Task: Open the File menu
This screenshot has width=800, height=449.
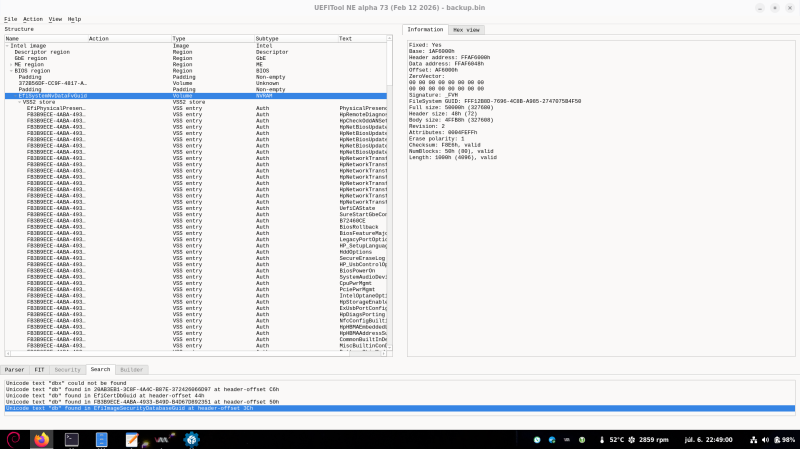Action: point(10,19)
